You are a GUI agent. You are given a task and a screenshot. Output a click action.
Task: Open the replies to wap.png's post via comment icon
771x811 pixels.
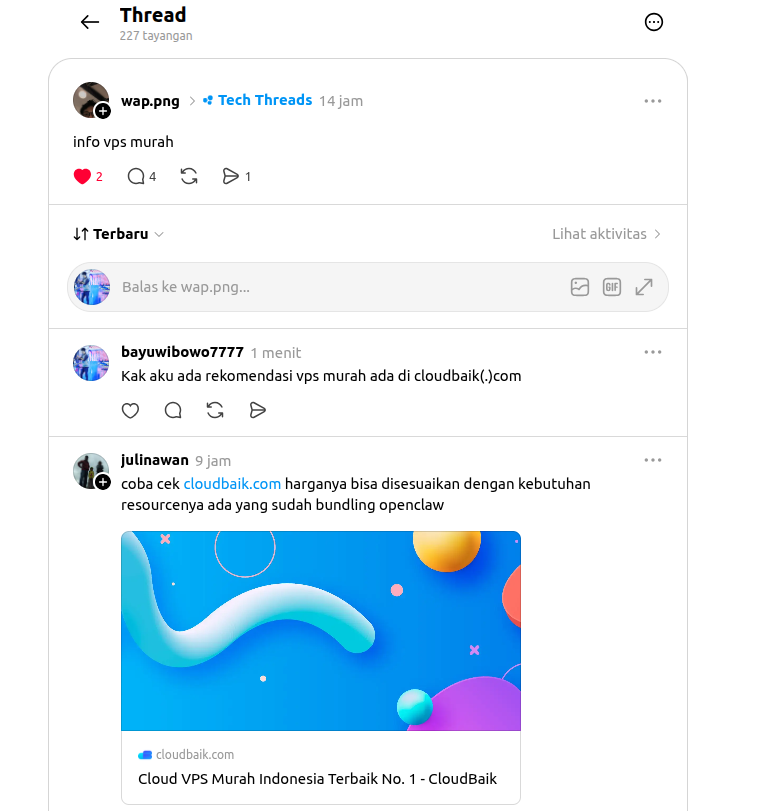pos(136,176)
